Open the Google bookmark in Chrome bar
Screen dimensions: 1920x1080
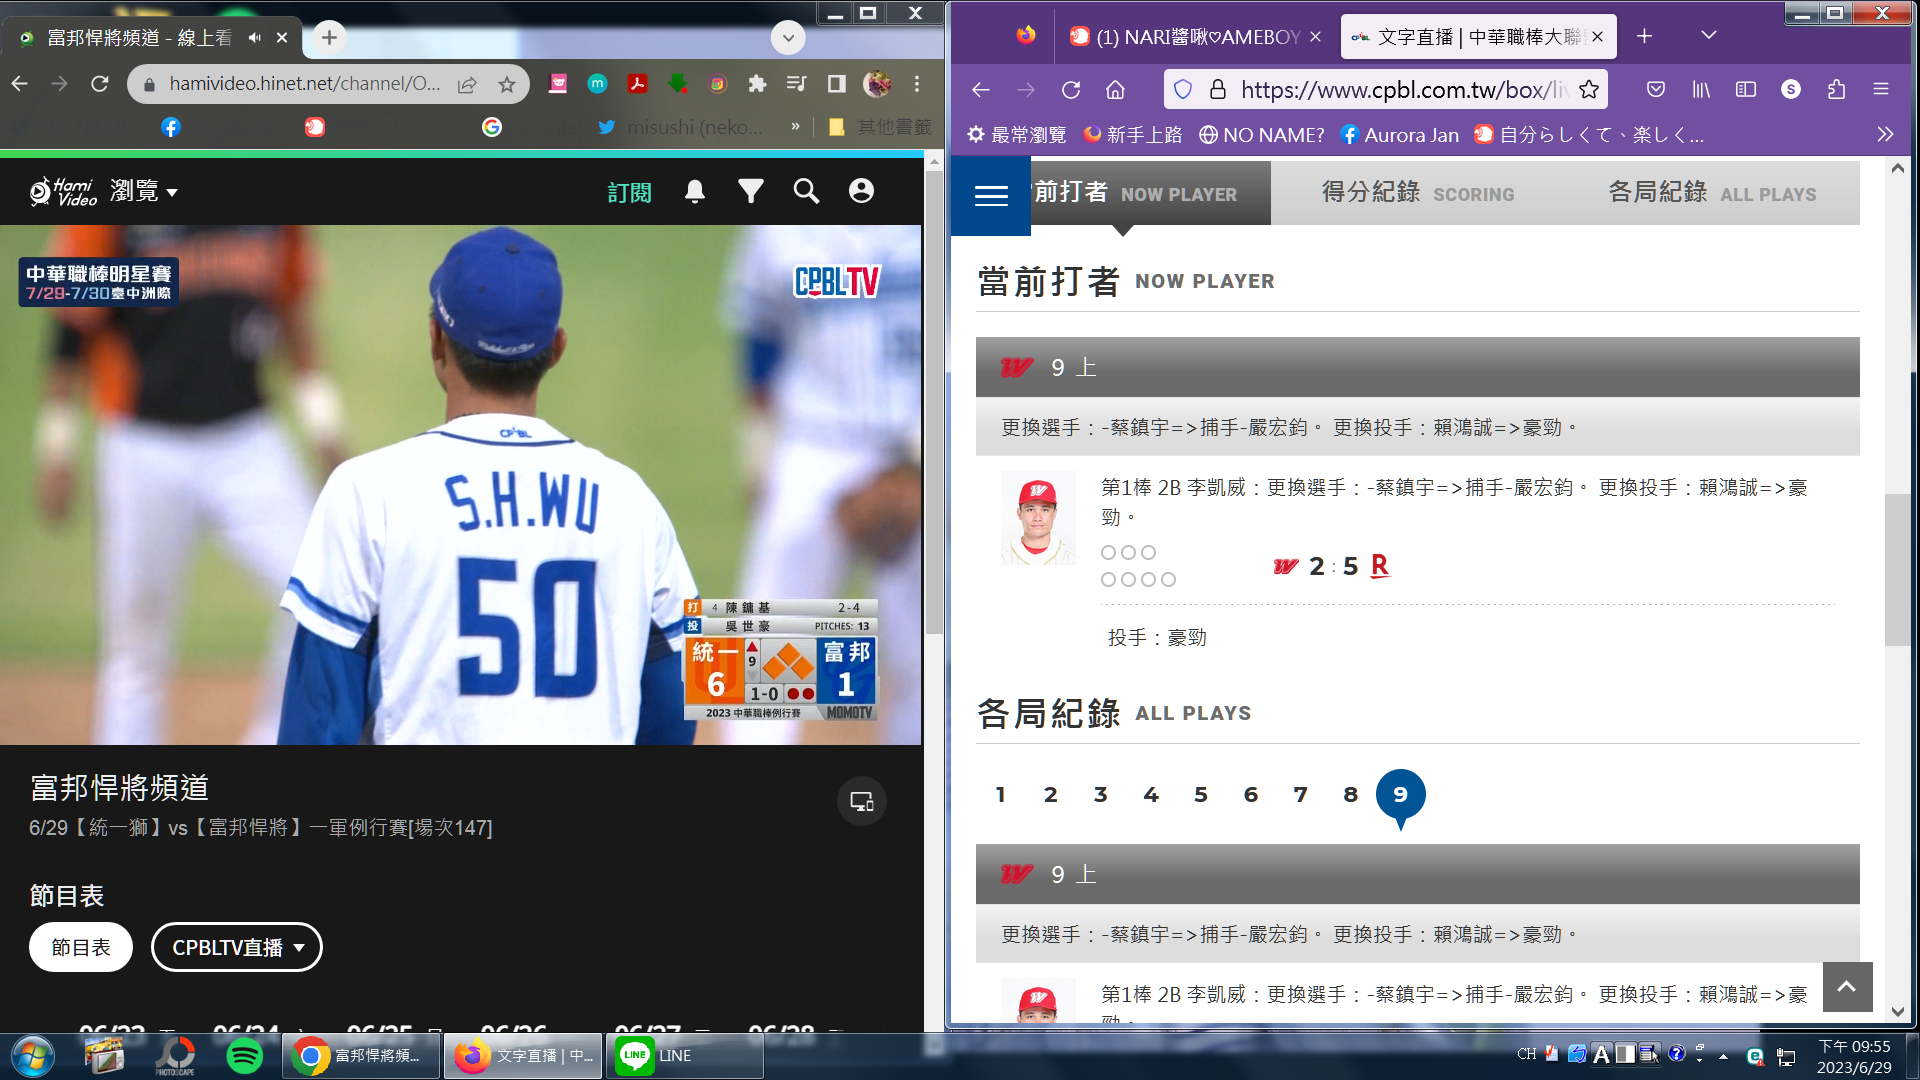click(x=491, y=127)
